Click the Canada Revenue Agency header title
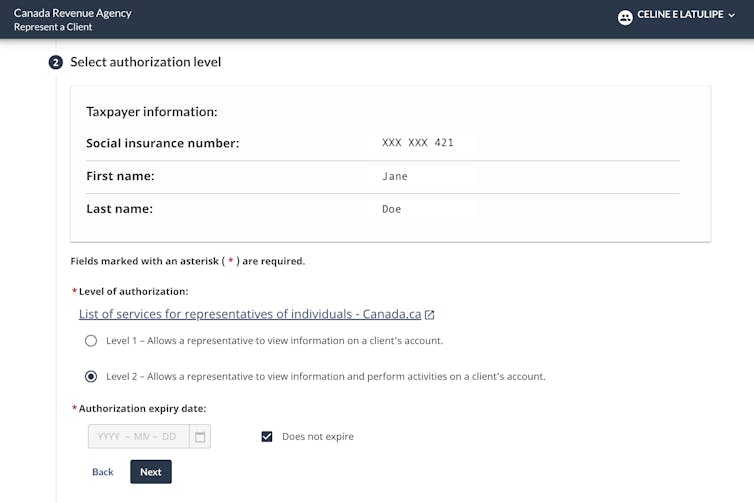Screen dimensions: 754x503 (72, 13)
